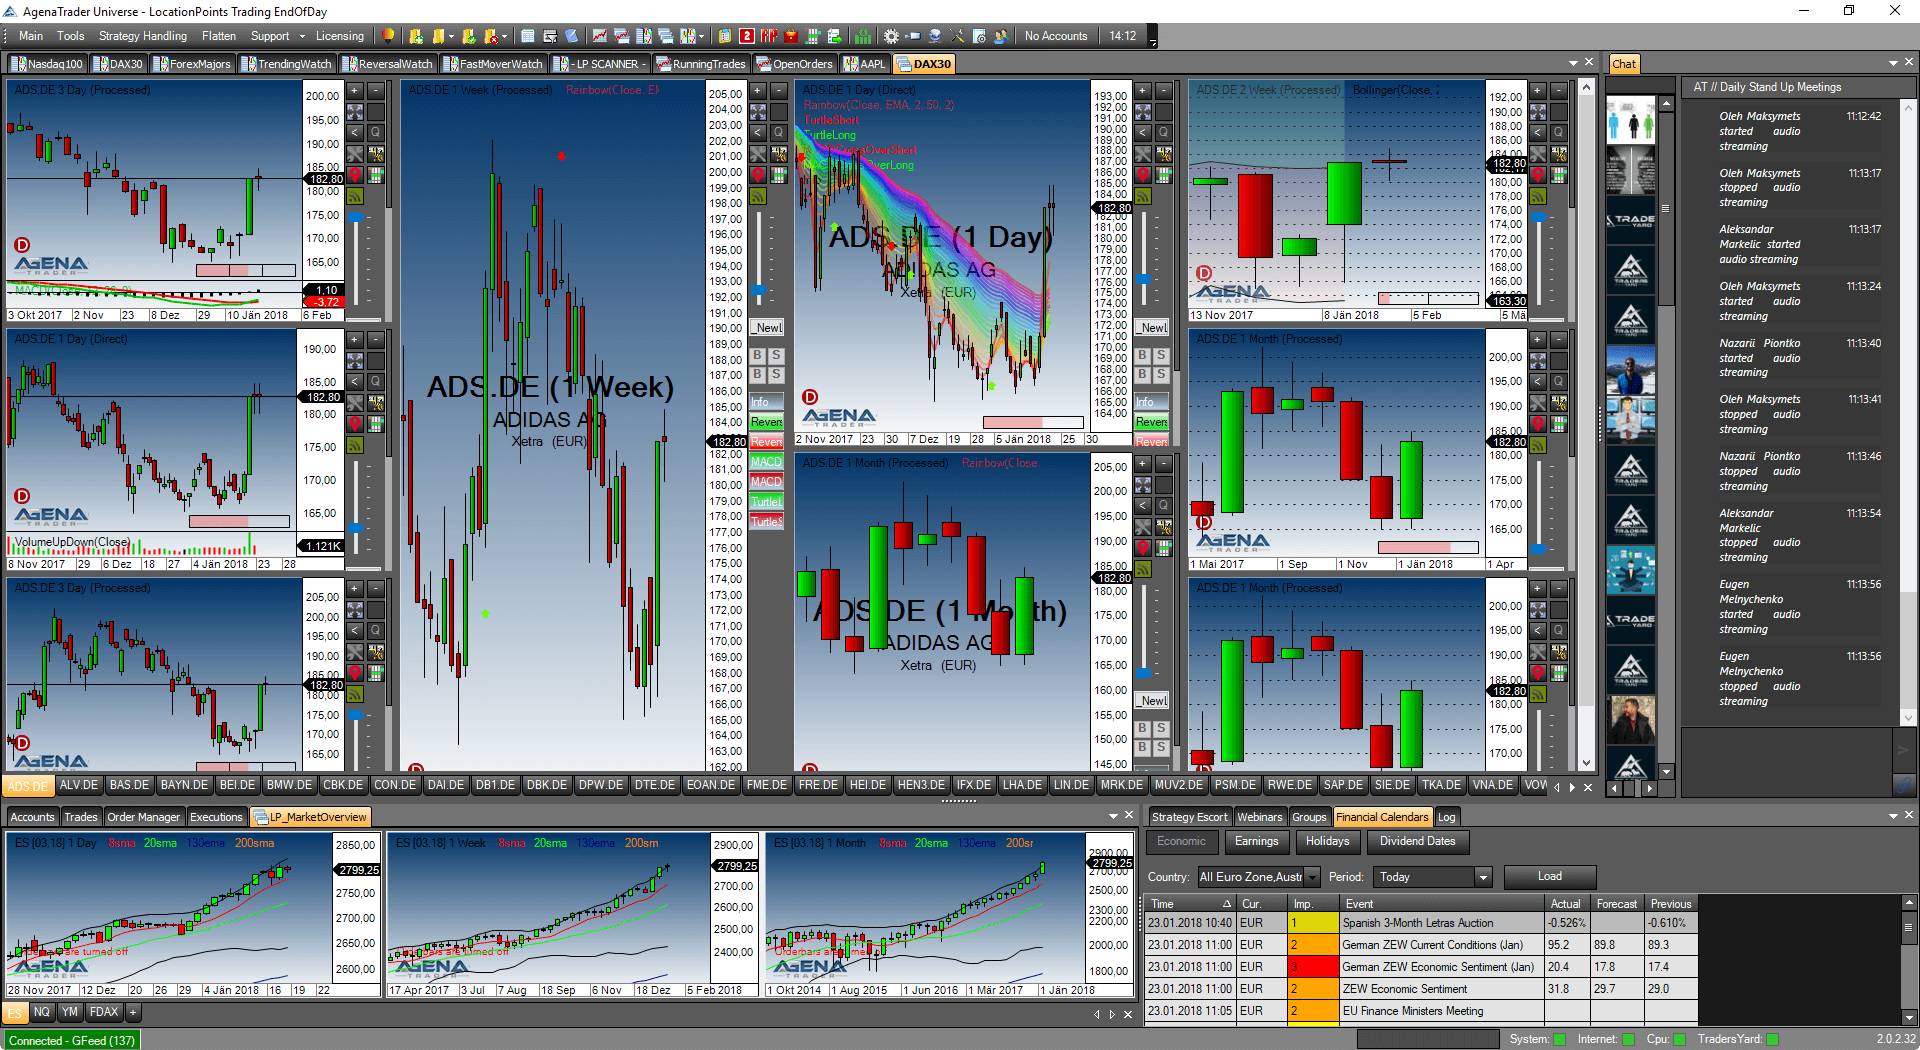Toggle red MACD strategy button
Image resolution: width=1920 pixels, height=1050 pixels.
(766, 482)
